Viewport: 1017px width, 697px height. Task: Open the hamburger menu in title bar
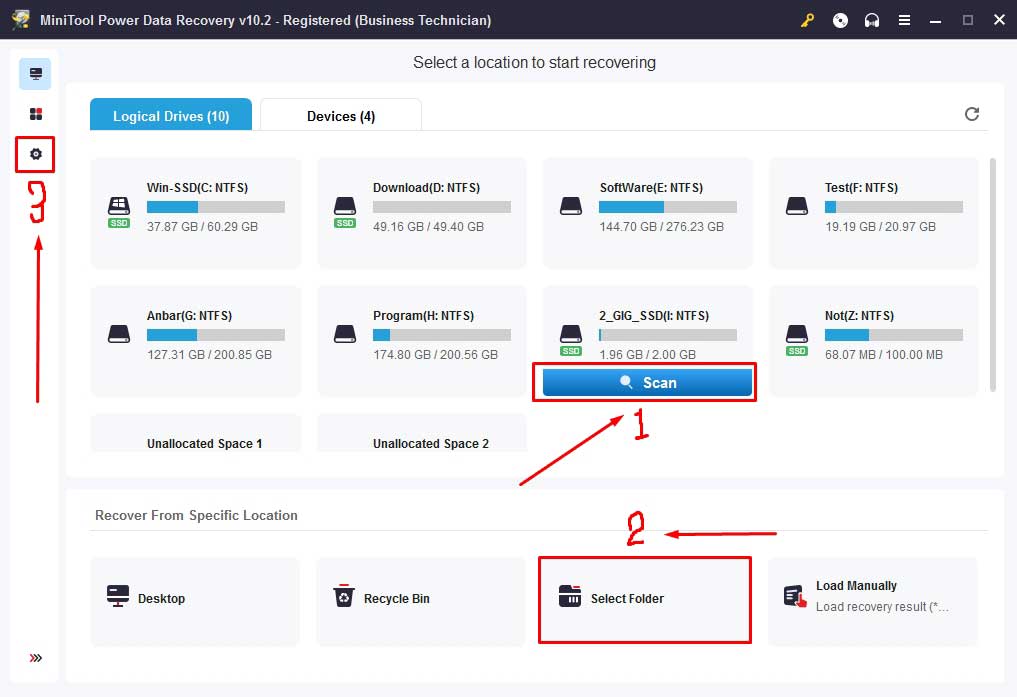pyautogui.click(x=904, y=20)
